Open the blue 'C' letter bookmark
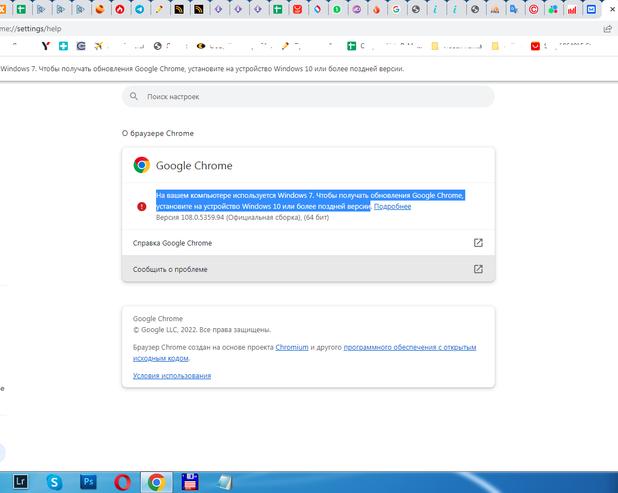Viewport: 618px width, 493px height. pos(81,46)
